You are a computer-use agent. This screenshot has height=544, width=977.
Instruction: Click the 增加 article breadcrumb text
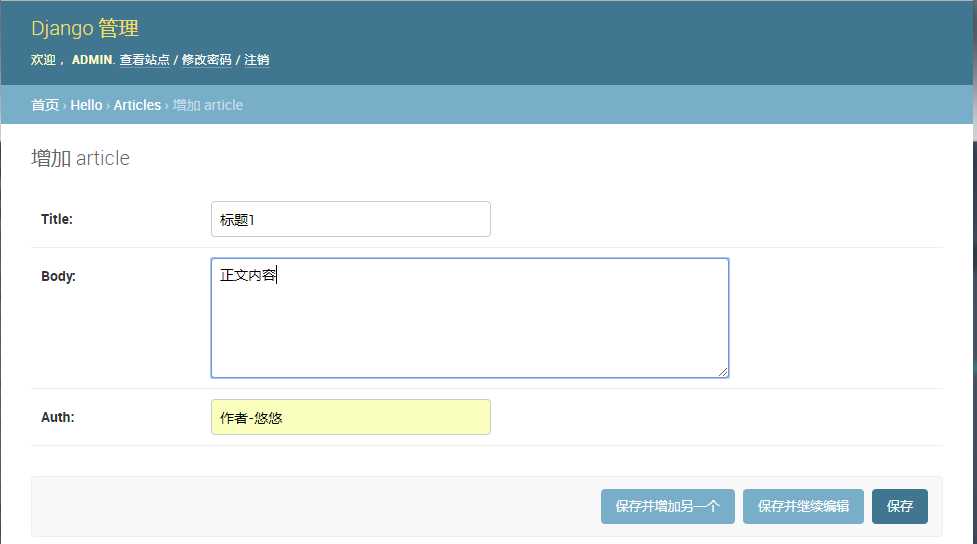pos(208,105)
